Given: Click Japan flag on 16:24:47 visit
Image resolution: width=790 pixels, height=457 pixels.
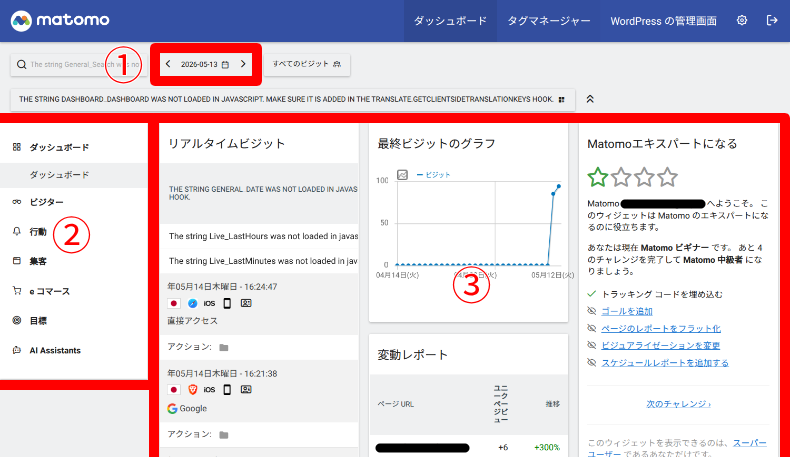Looking at the screenshot, I should click(x=174, y=303).
